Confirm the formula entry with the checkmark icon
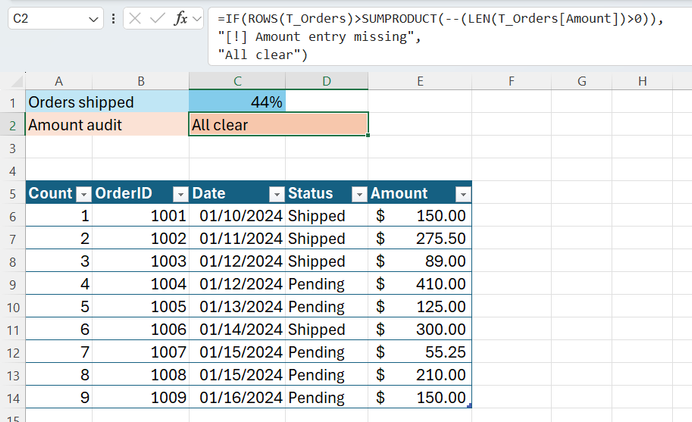Image resolution: width=692 pixels, height=422 pixels. coord(156,19)
